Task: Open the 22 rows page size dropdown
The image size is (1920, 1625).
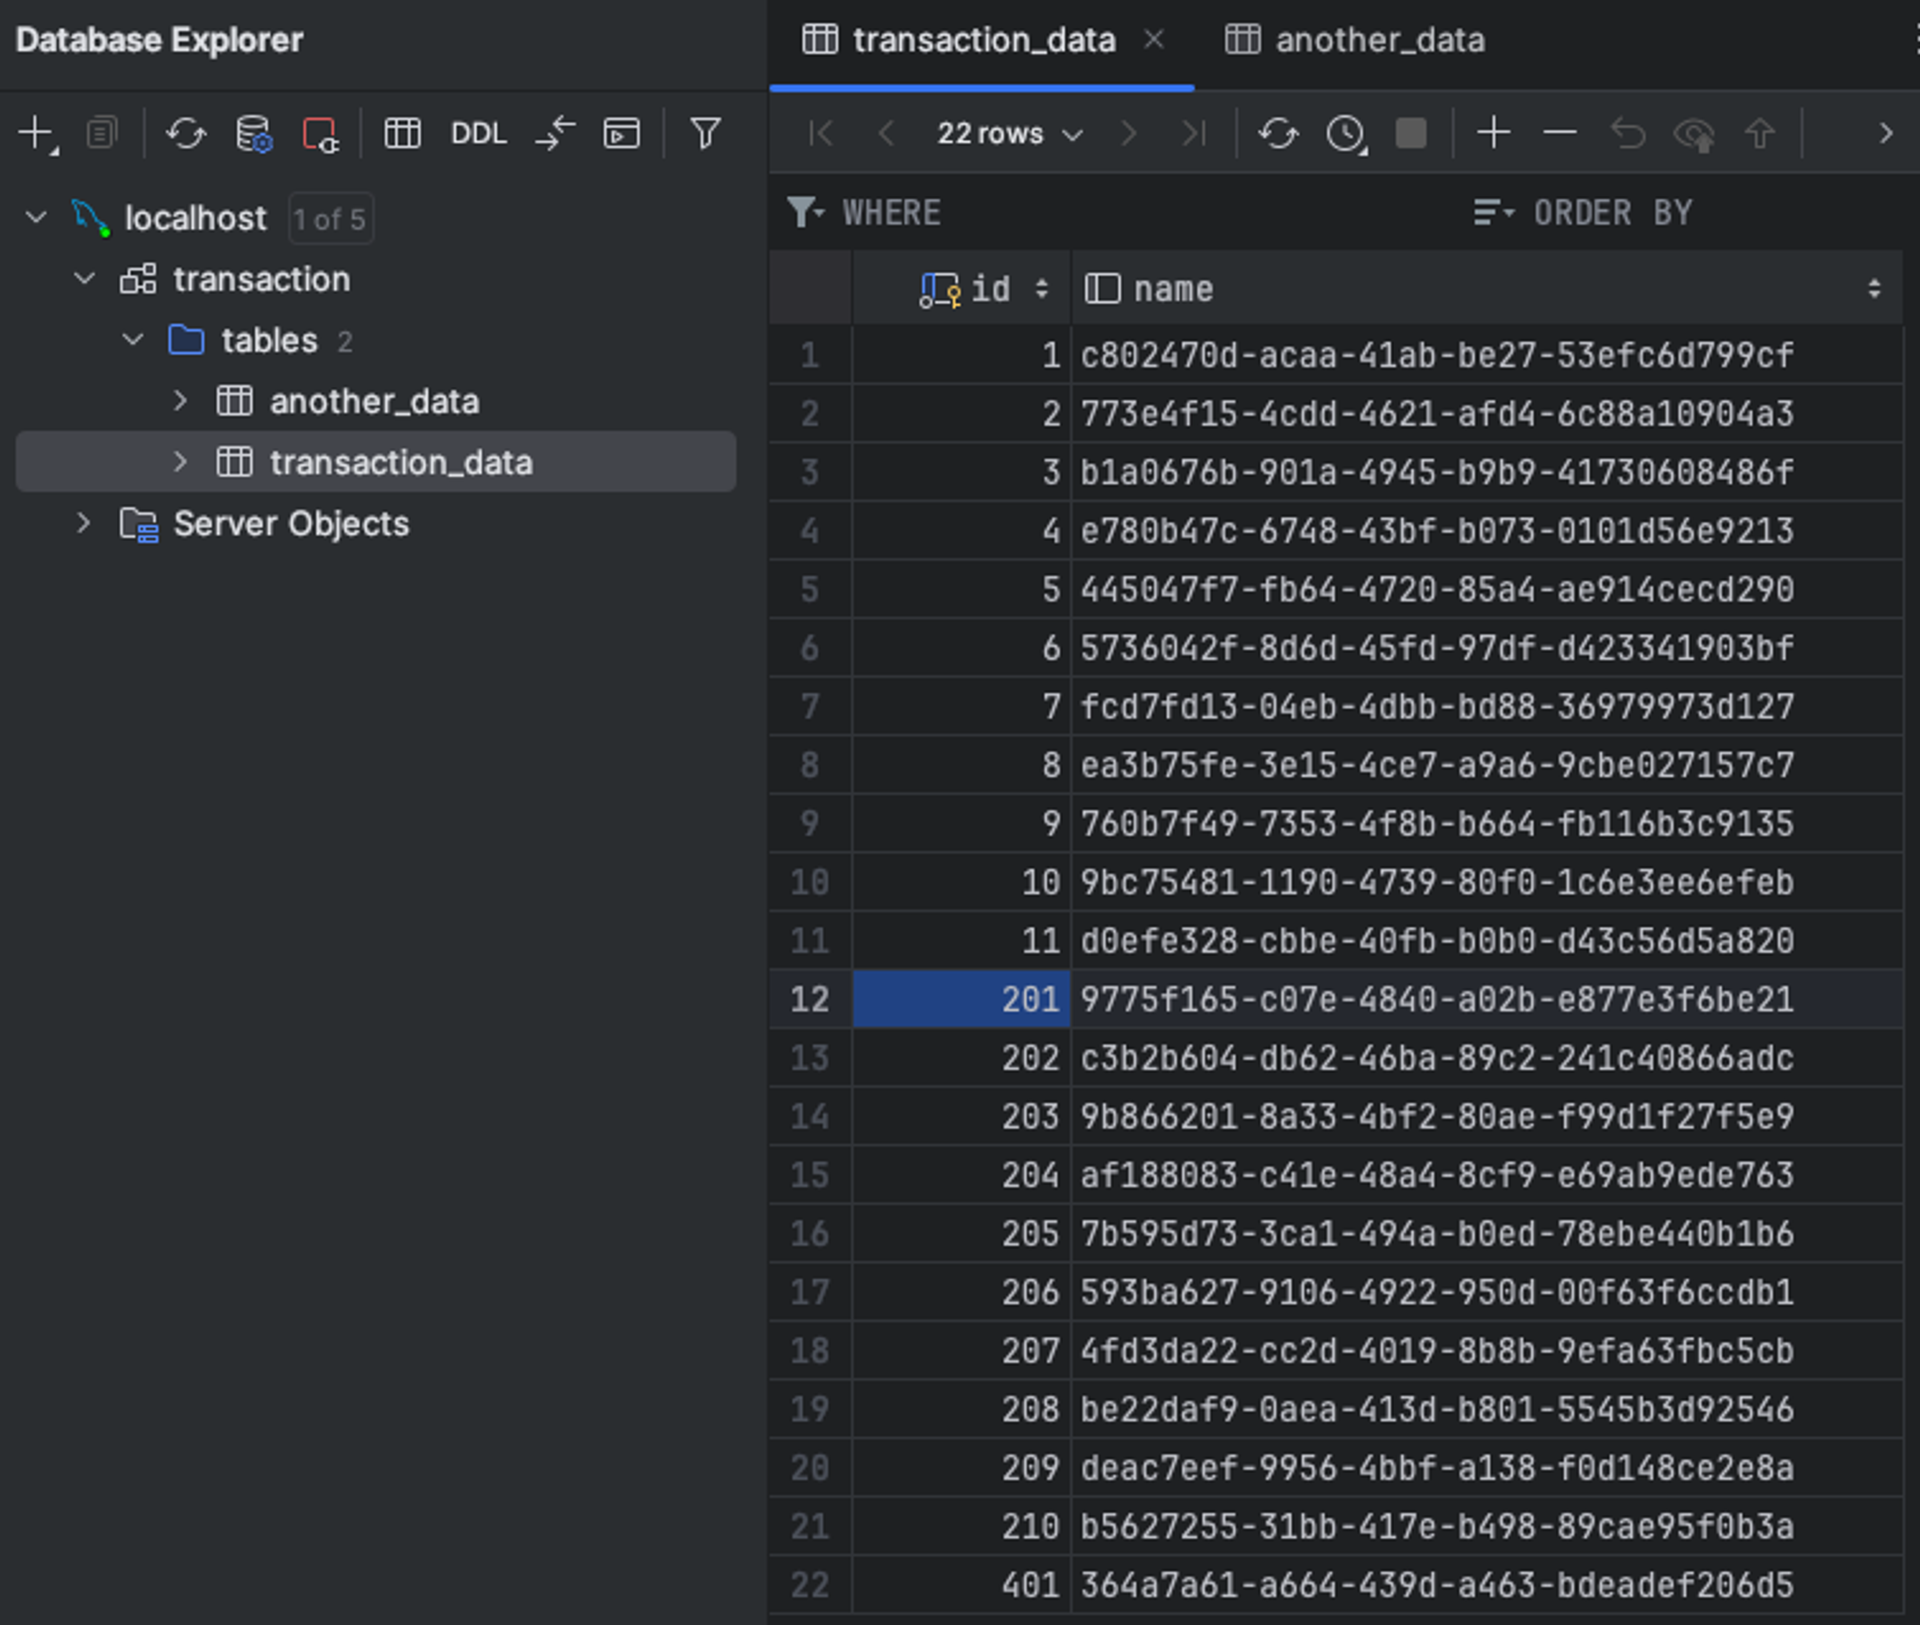Action: point(1009,133)
